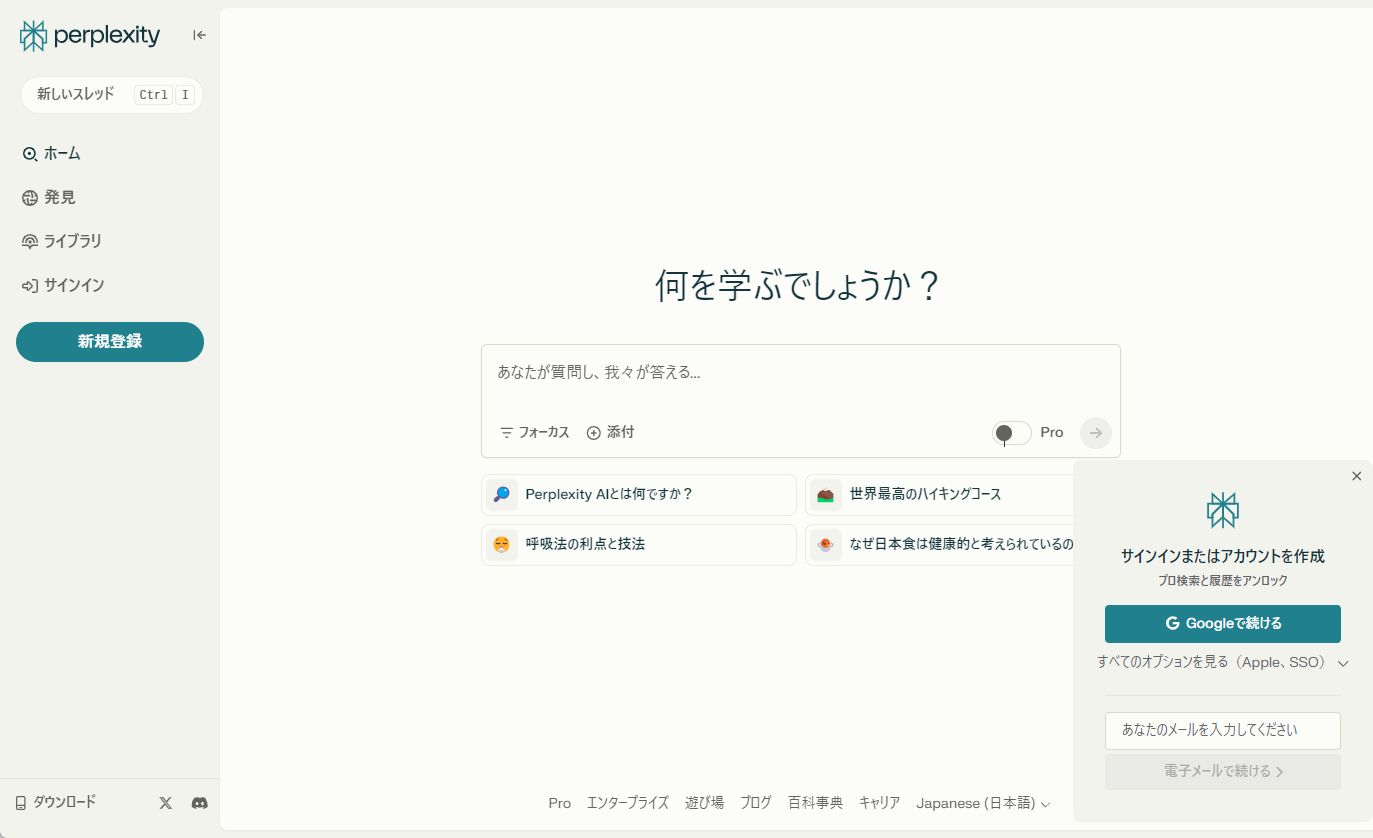This screenshot has width=1373, height=838.
Task: Click the 新規登録 button
Action: [x=110, y=341]
